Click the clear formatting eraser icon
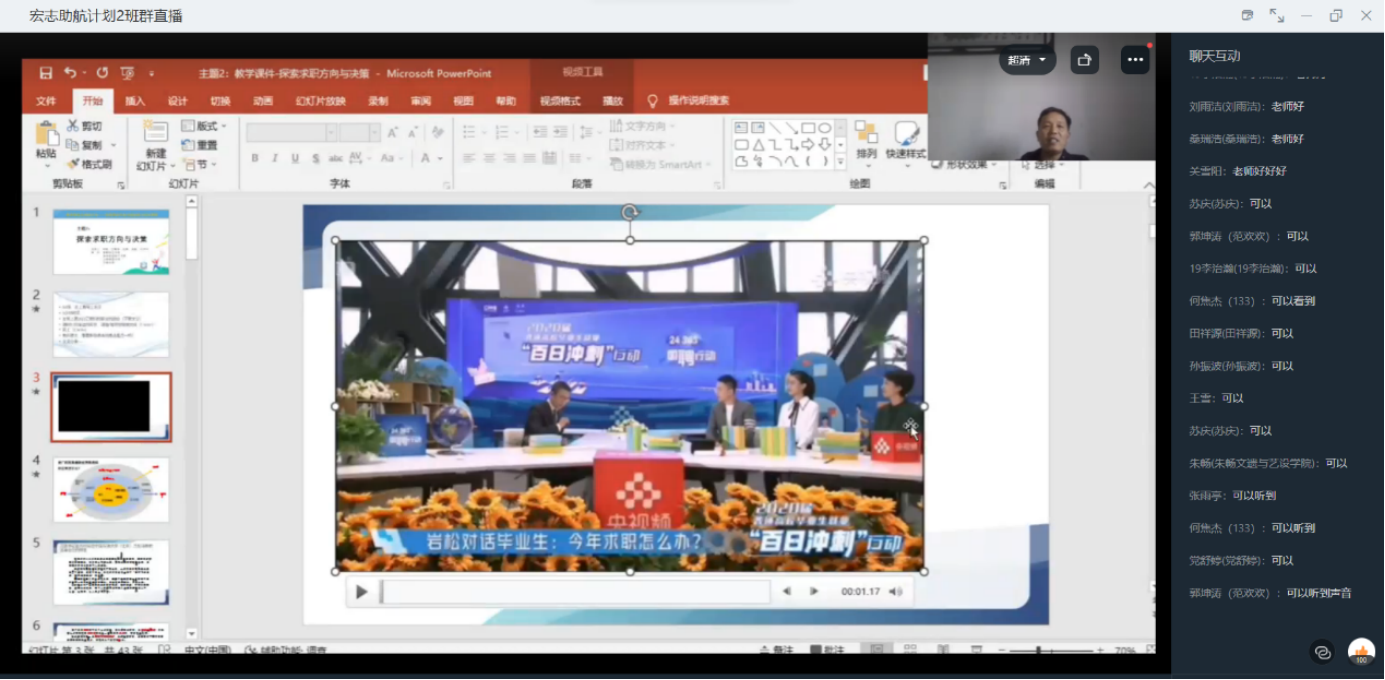The image size is (1385, 680). (x=437, y=132)
